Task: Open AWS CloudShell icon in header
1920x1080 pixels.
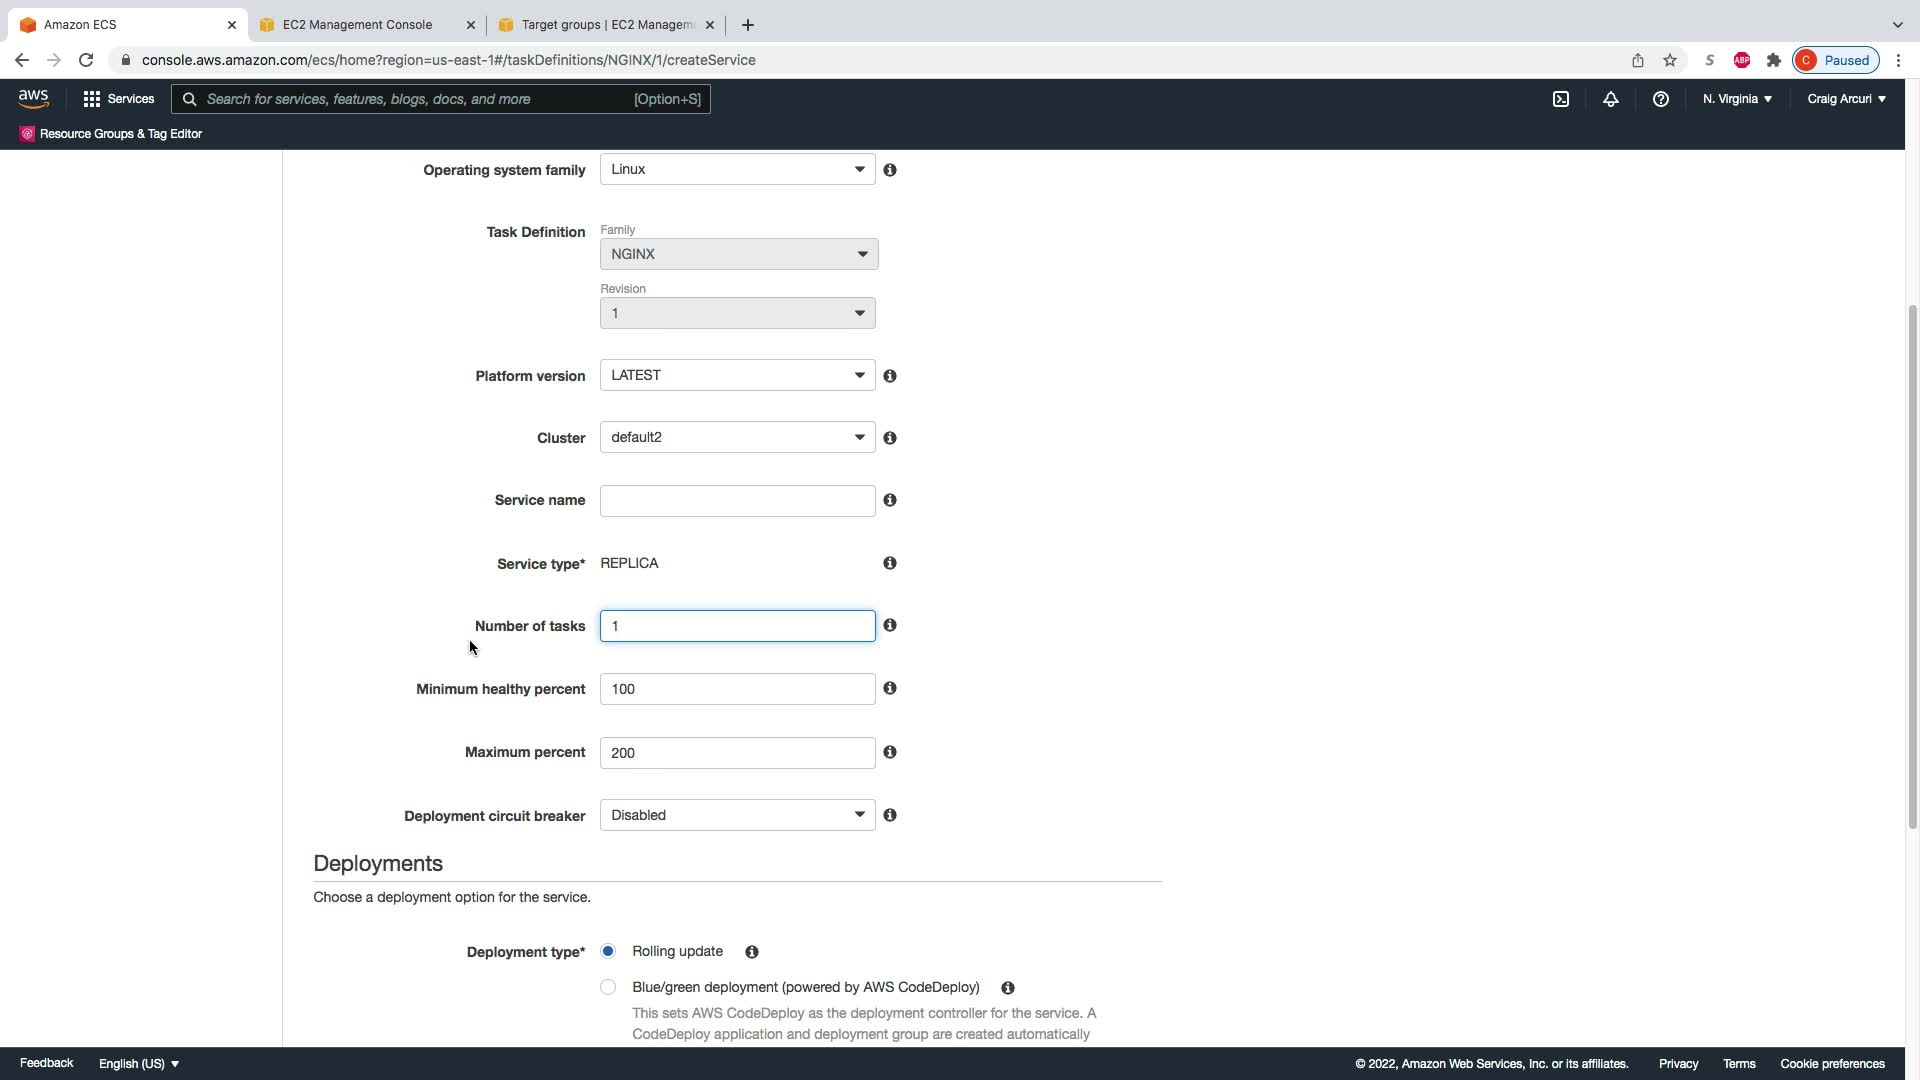Action: click(1560, 99)
